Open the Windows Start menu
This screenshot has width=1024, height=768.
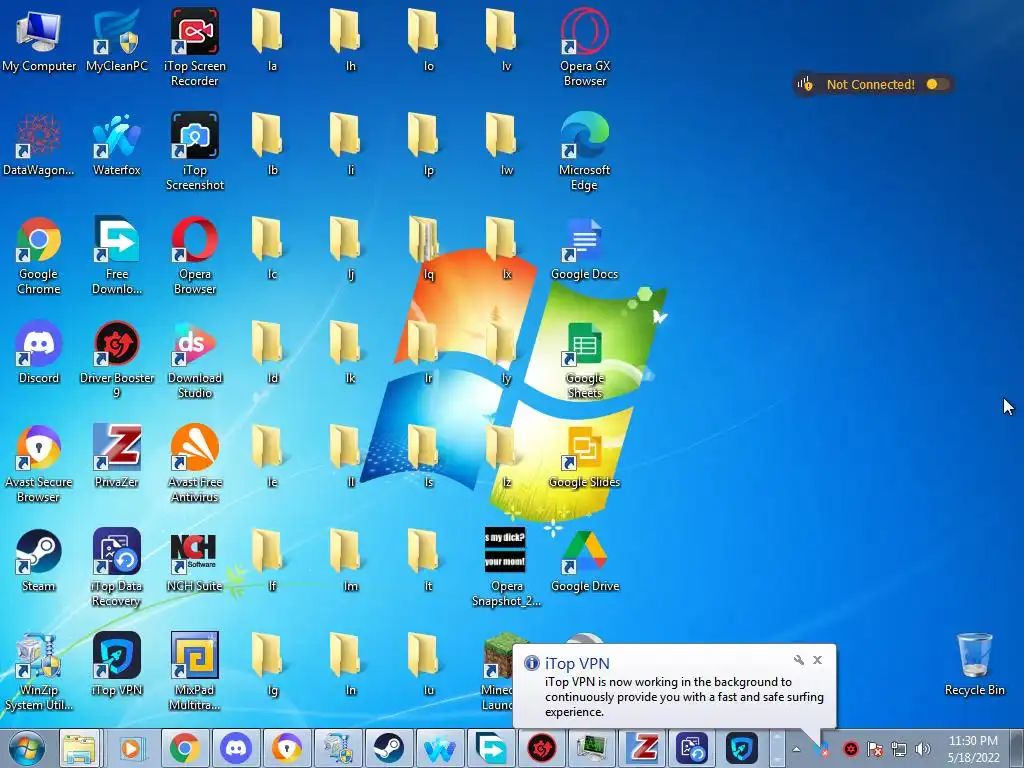pos(27,749)
